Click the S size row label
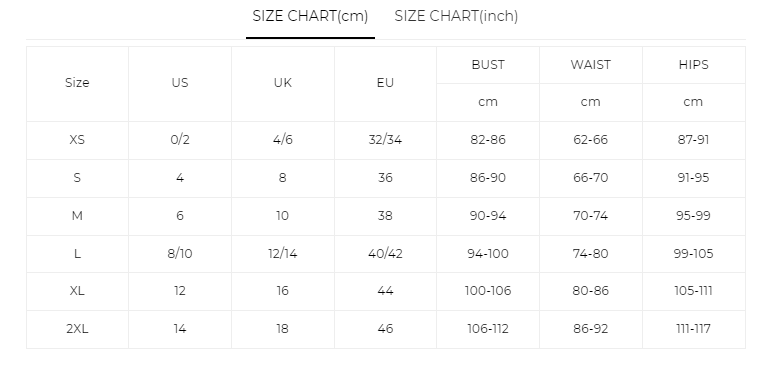 [77, 178]
